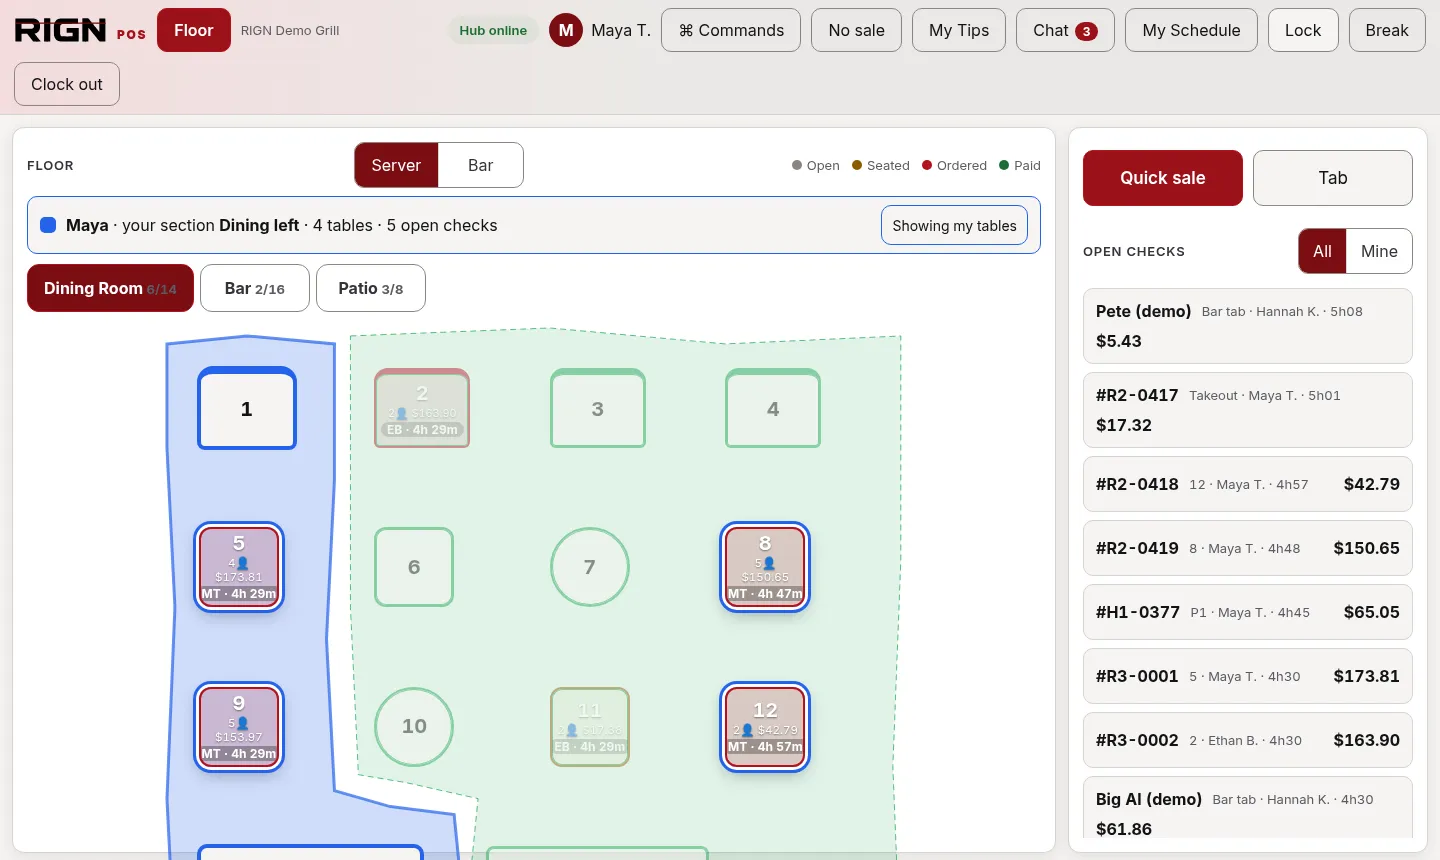Open Pete (demo) bar tab check
The height and width of the screenshot is (860, 1440).
(x=1248, y=326)
